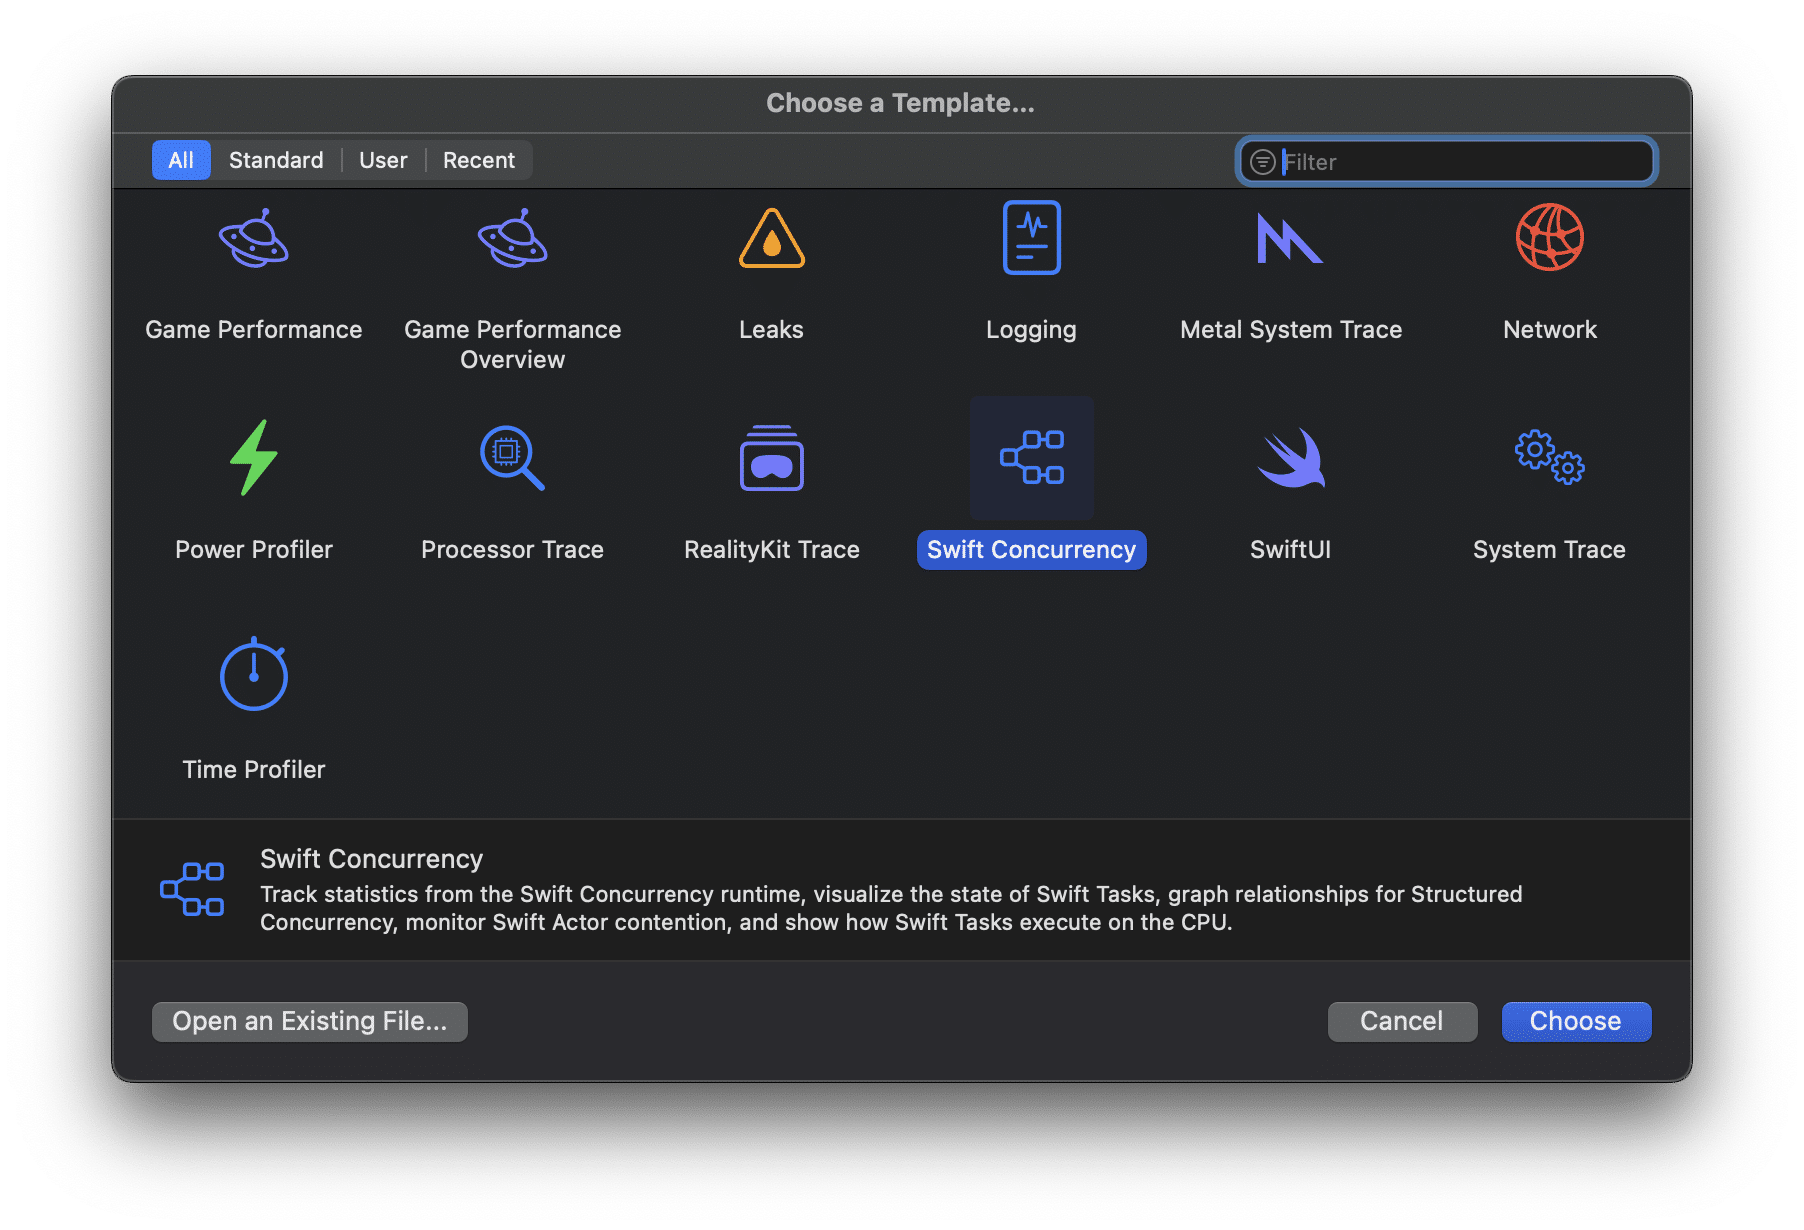Select the Power Profiler lightning icon
Image resolution: width=1804 pixels, height=1230 pixels.
coord(254,458)
